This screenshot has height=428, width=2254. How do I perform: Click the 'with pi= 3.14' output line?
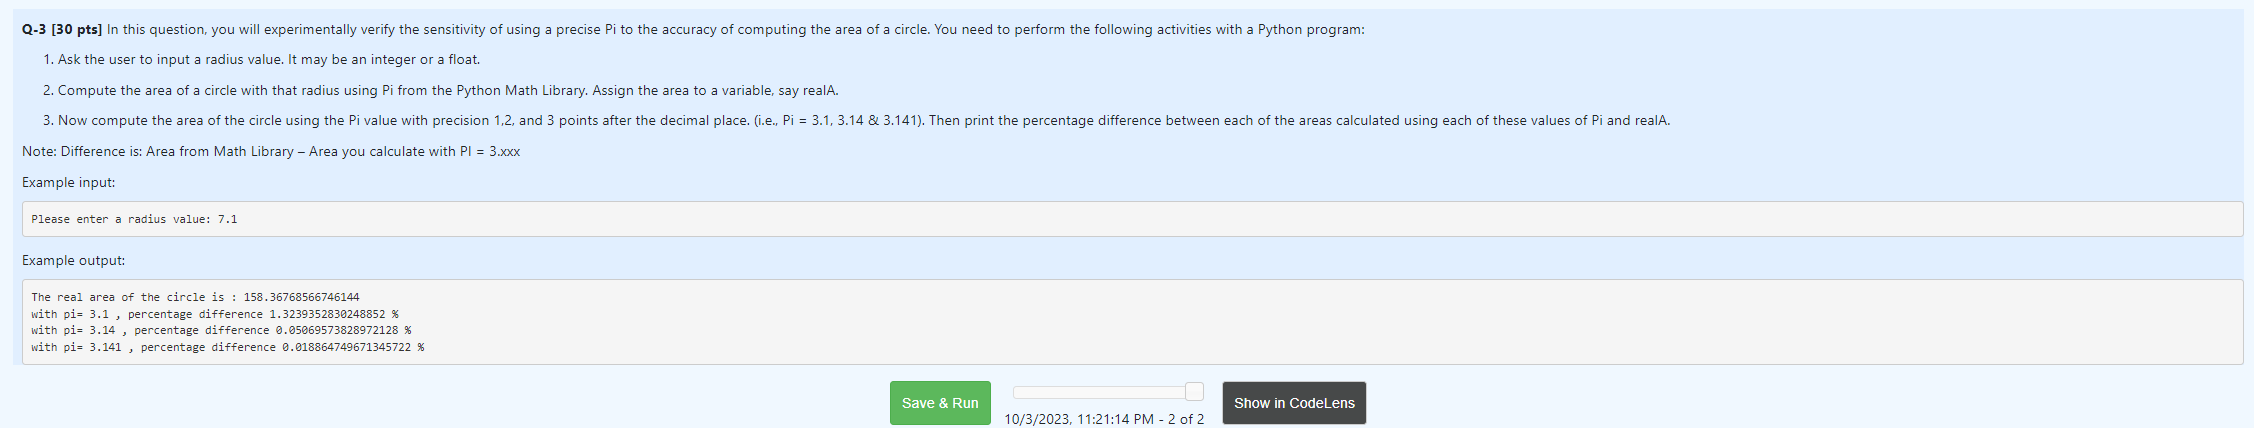(x=221, y=330)
